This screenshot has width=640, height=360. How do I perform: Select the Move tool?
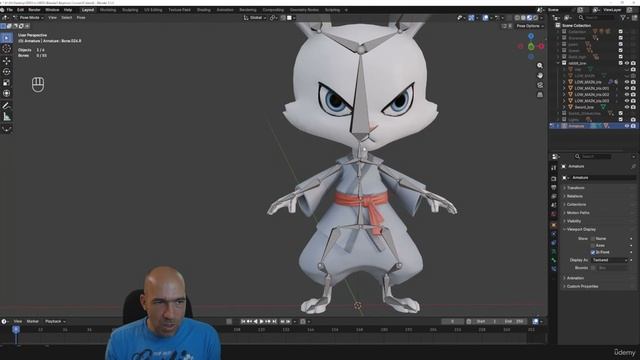[x=7, y=61]
